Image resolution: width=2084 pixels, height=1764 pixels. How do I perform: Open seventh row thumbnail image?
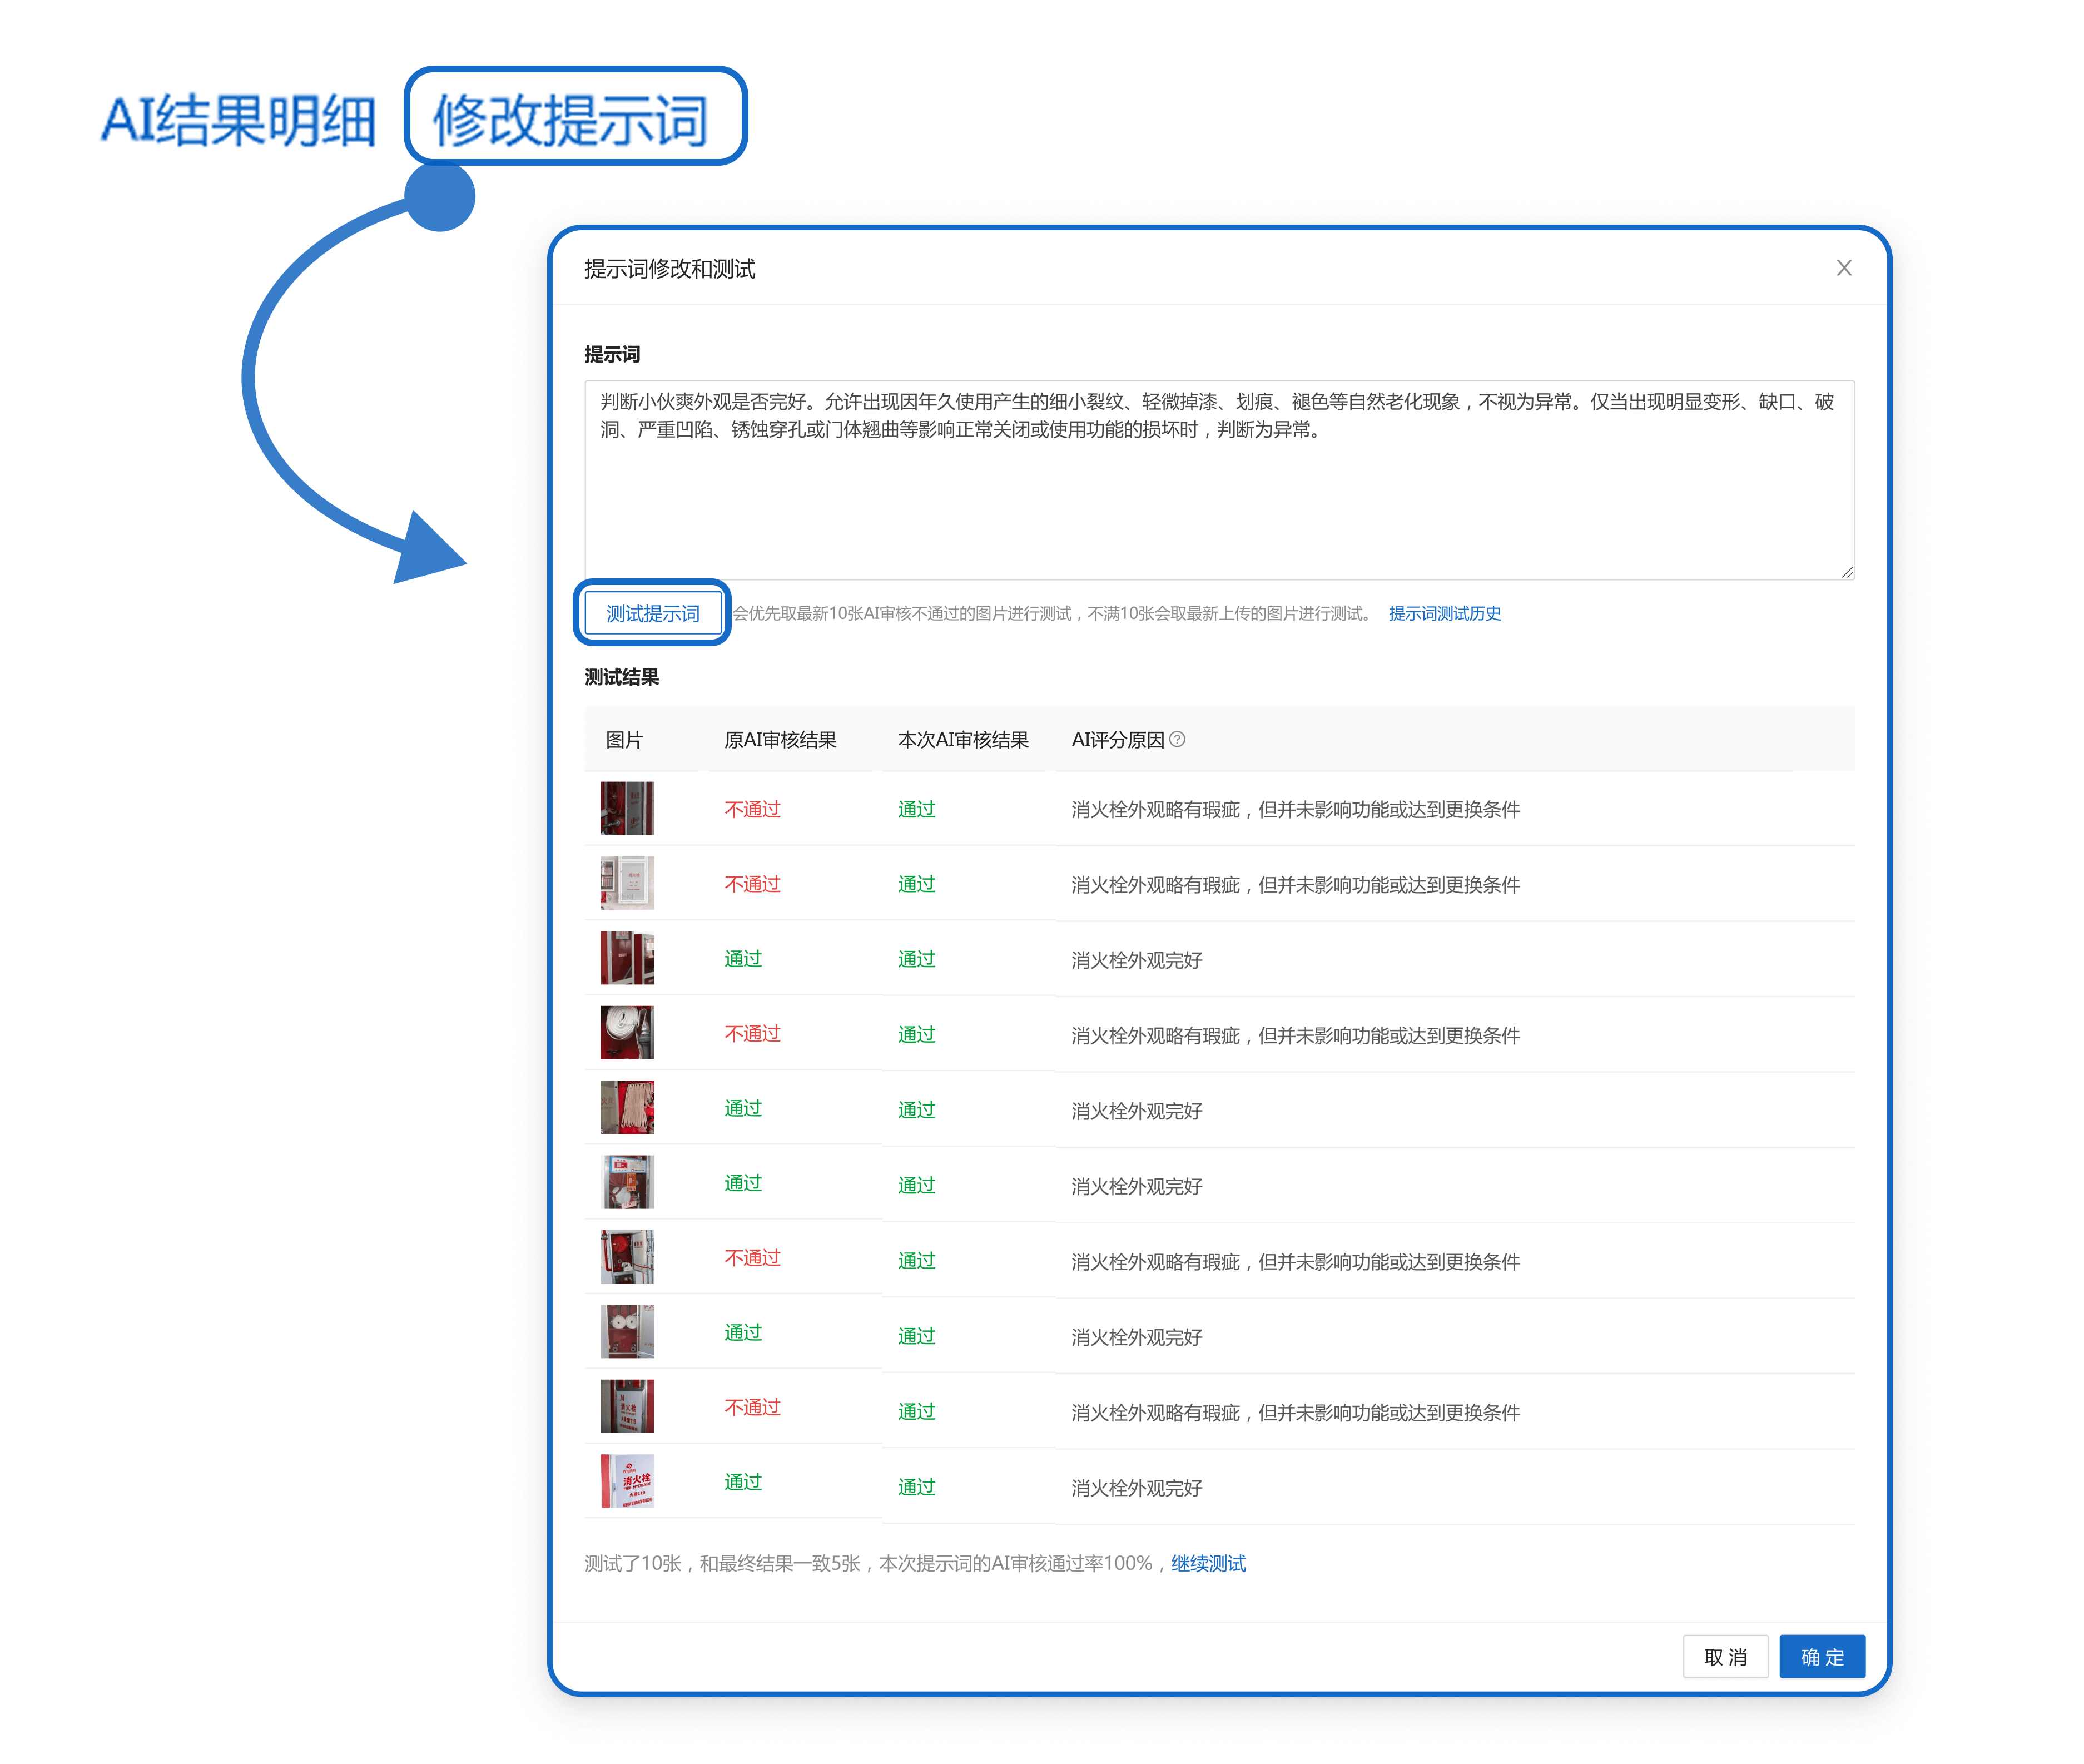coord(627,1257)
